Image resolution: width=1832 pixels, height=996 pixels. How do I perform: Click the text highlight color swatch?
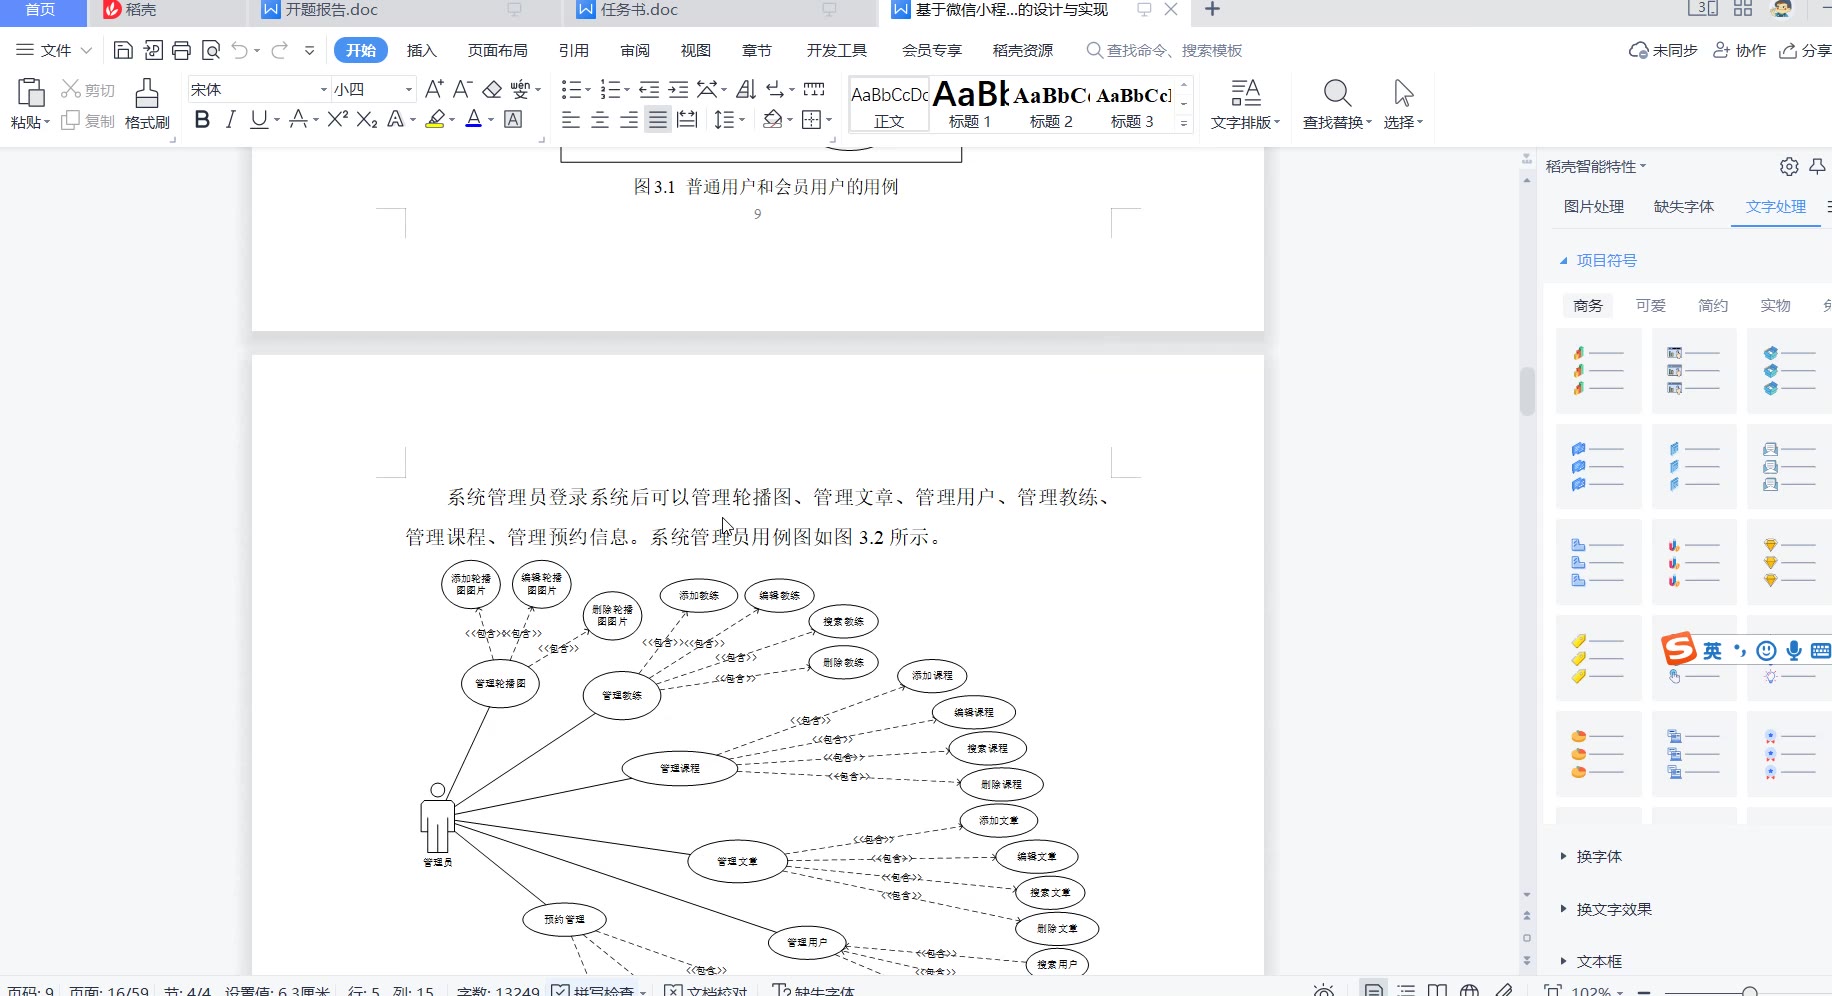[x=435, y=120]
